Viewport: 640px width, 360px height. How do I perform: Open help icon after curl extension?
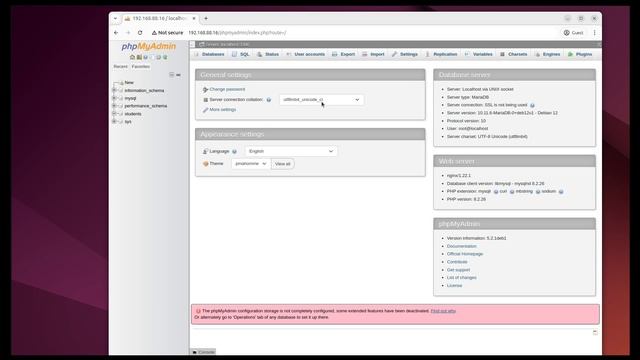pyautogui.click(x=512, y=191)
